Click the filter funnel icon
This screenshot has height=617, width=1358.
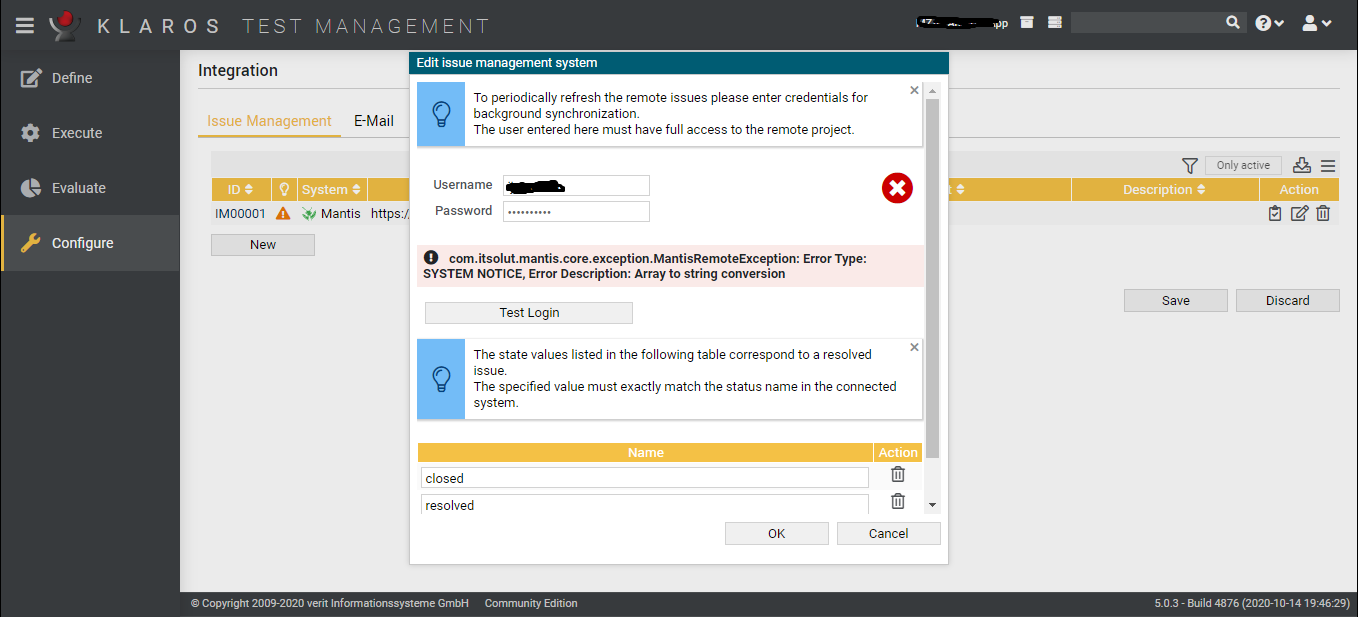(x=1189, y=166)
